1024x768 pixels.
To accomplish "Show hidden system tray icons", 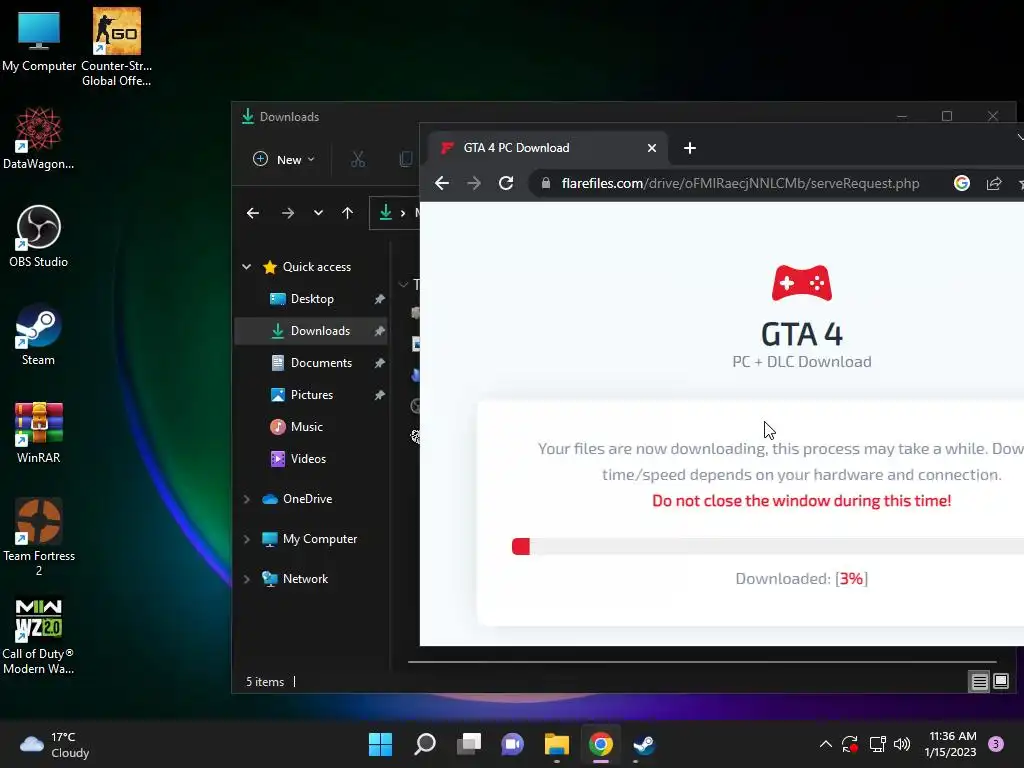I will point(825,744).
